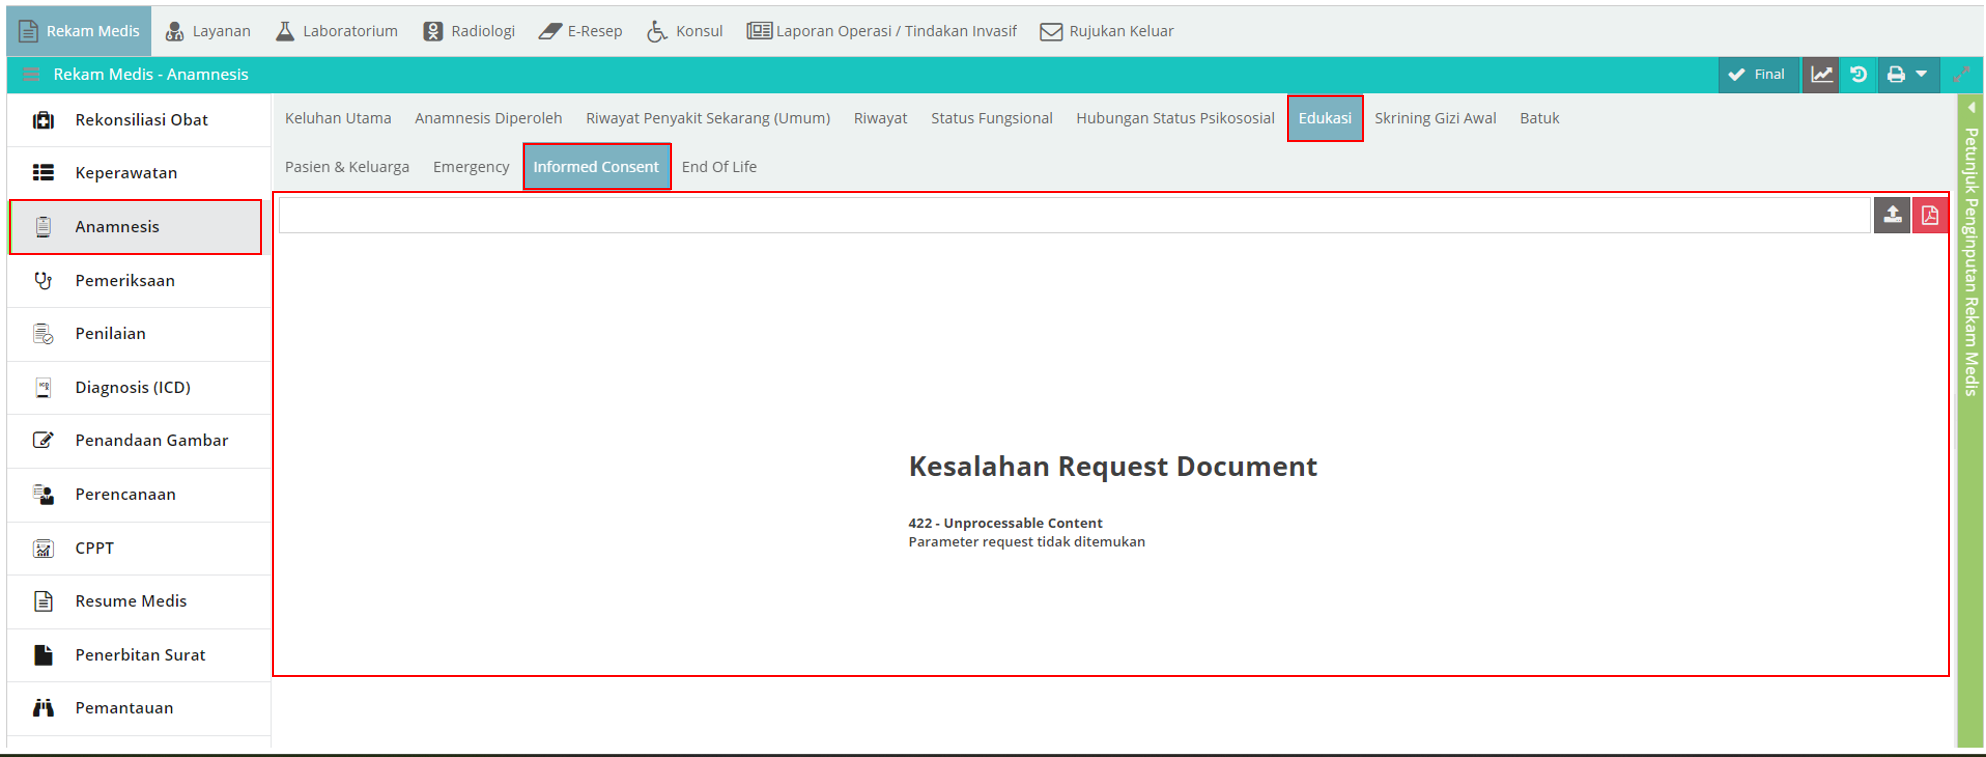Screen dimensions: 1986x757
Task: Click the Final button
Action: [1757, 74]
